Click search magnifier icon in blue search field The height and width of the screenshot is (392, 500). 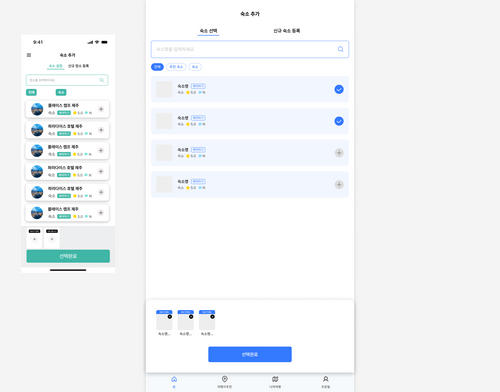(340, 49)
